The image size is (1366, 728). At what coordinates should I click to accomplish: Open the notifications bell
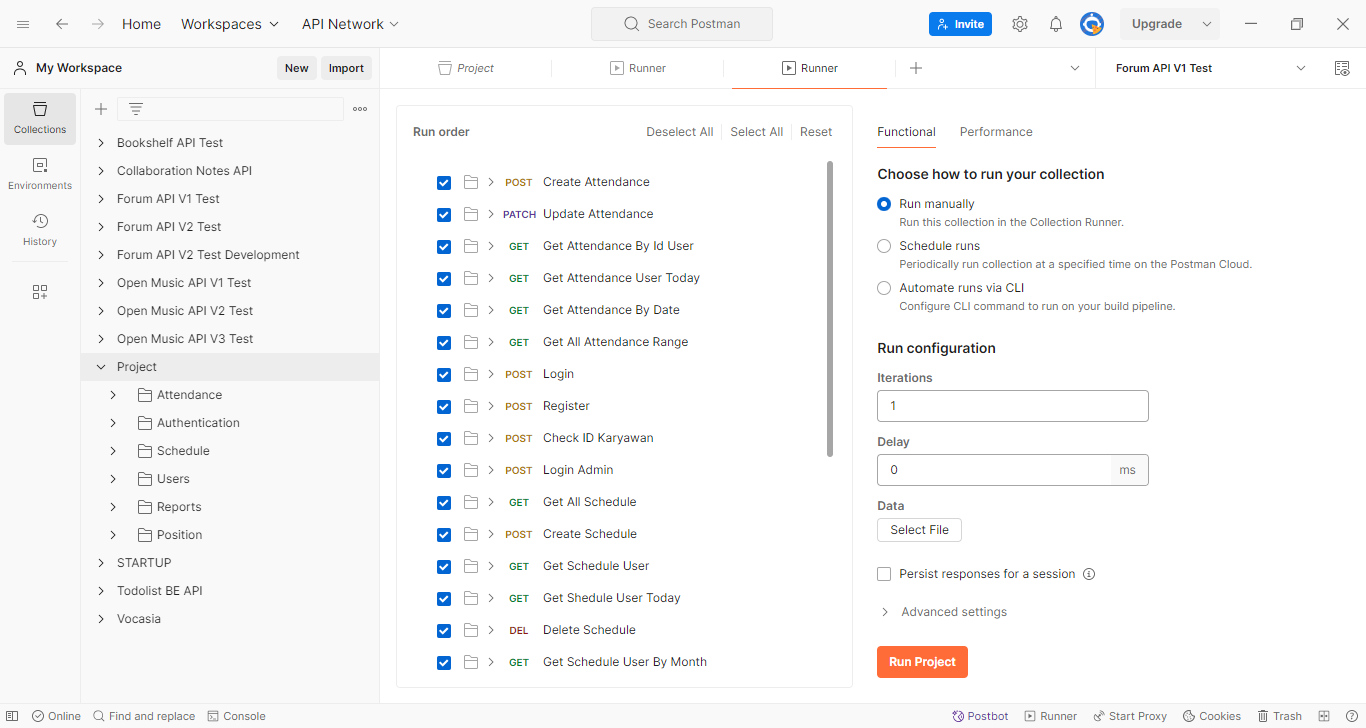1056,24
